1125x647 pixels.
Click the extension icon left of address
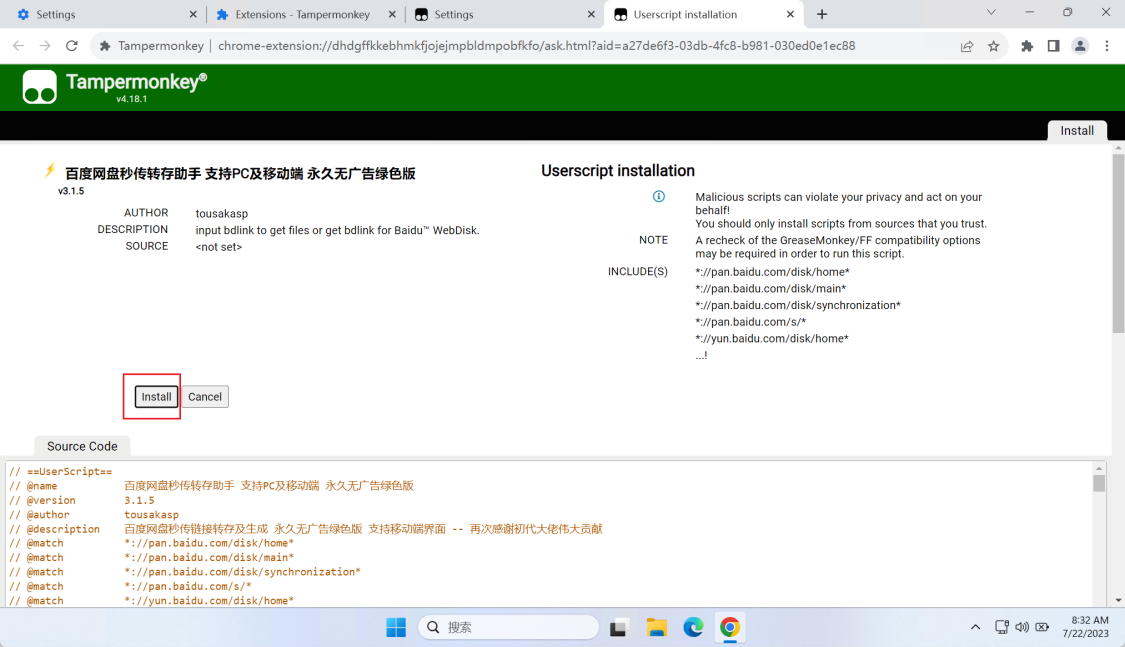pos(105,46)
